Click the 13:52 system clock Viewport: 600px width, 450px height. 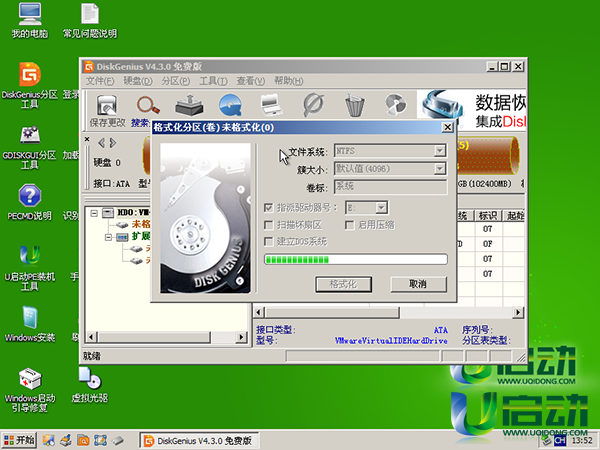click(x=582, y=440)
